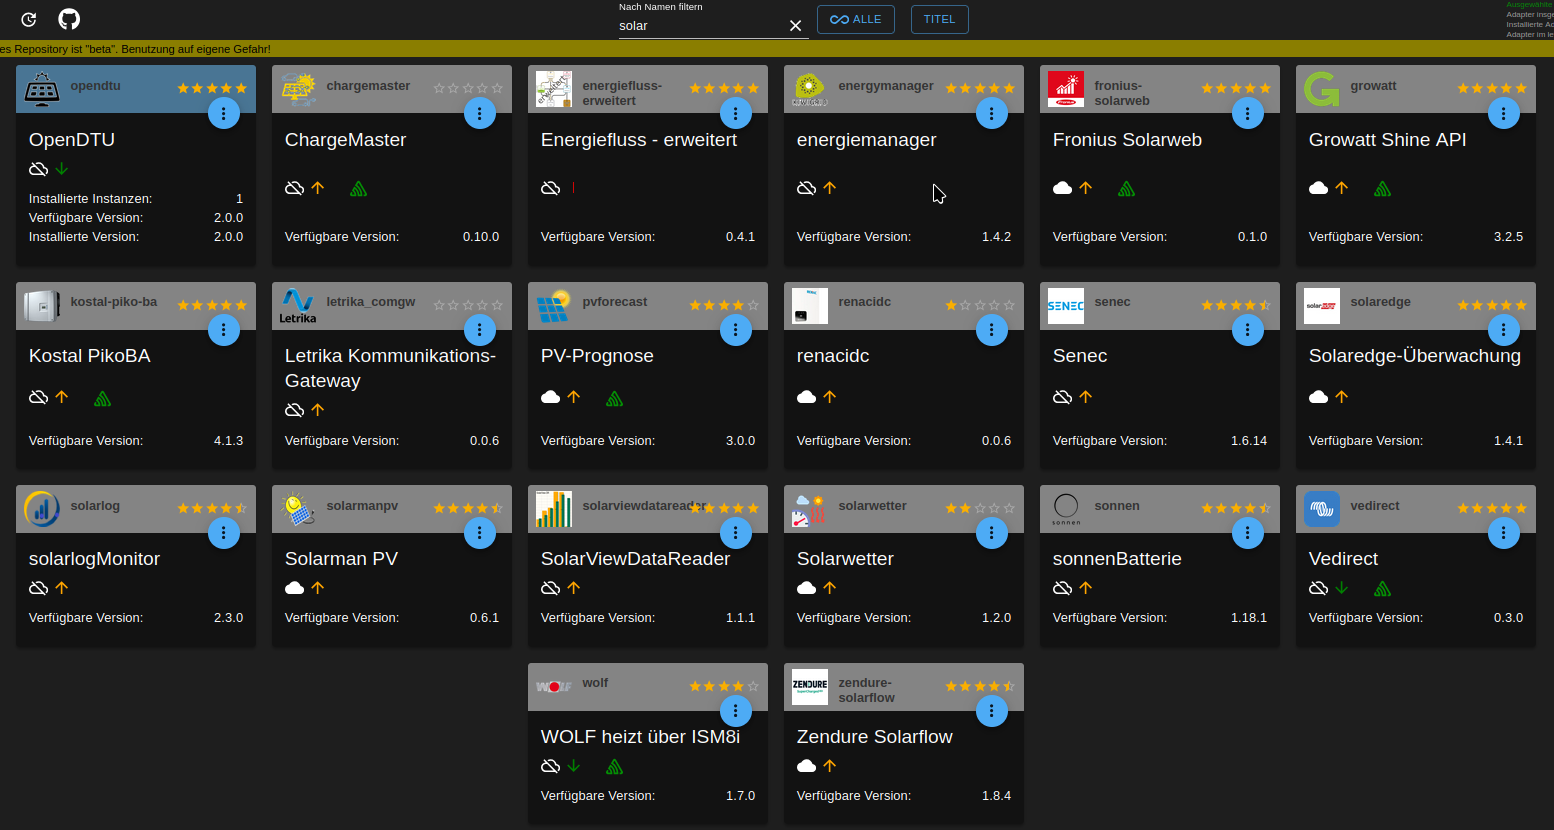Click the sonnenBatterie card title
Screen dimensions: 1554x830
pos(1117,559)
